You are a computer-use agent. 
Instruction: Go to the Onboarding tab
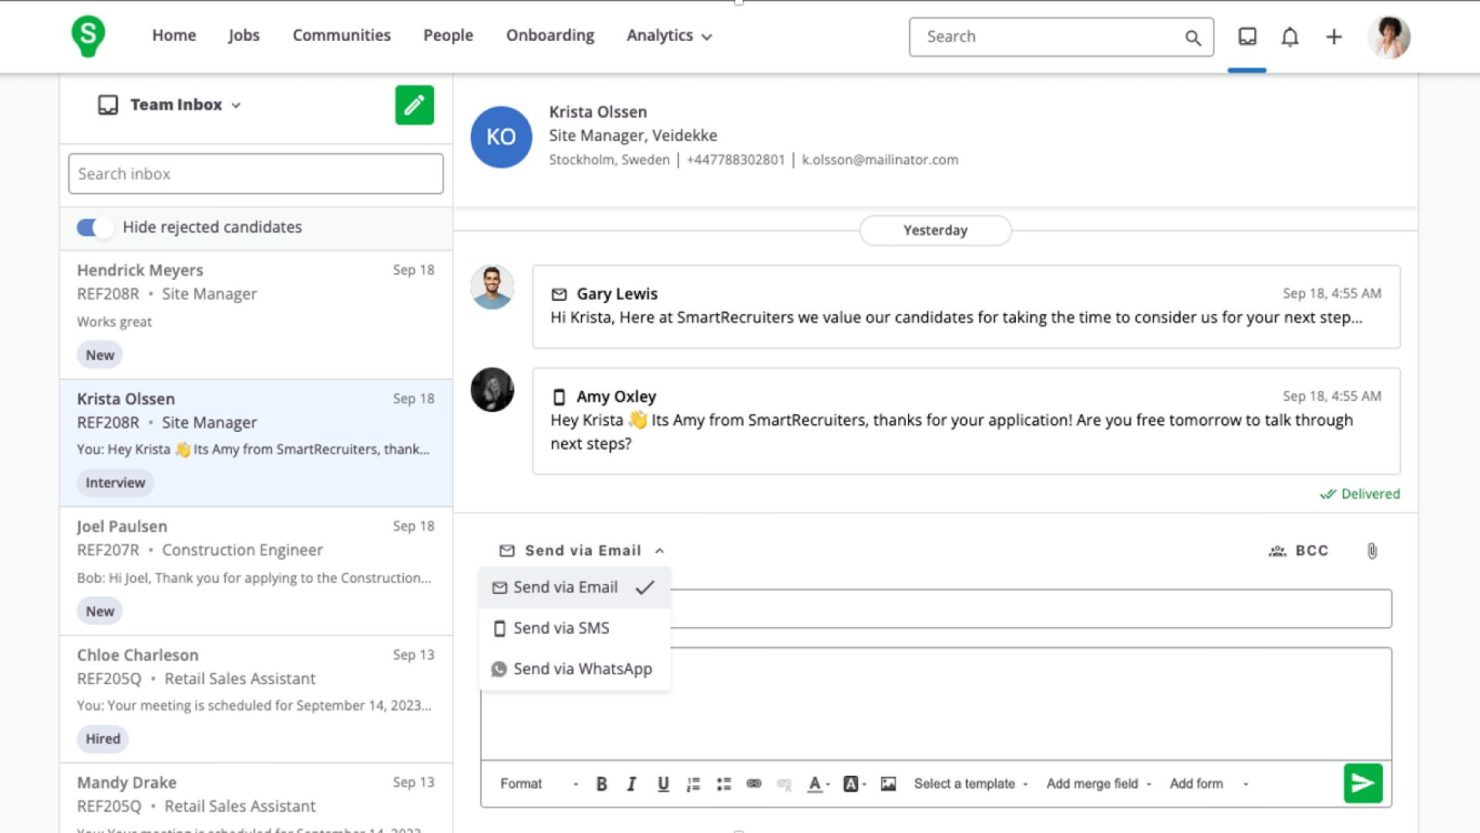click(x=550, y=36)
